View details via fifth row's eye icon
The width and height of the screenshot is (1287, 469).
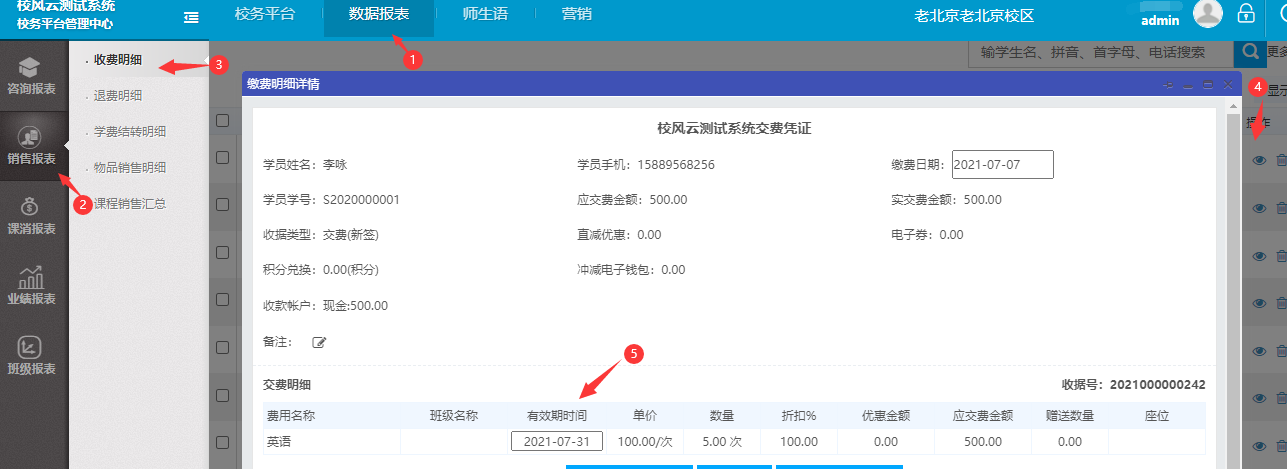1259,351
